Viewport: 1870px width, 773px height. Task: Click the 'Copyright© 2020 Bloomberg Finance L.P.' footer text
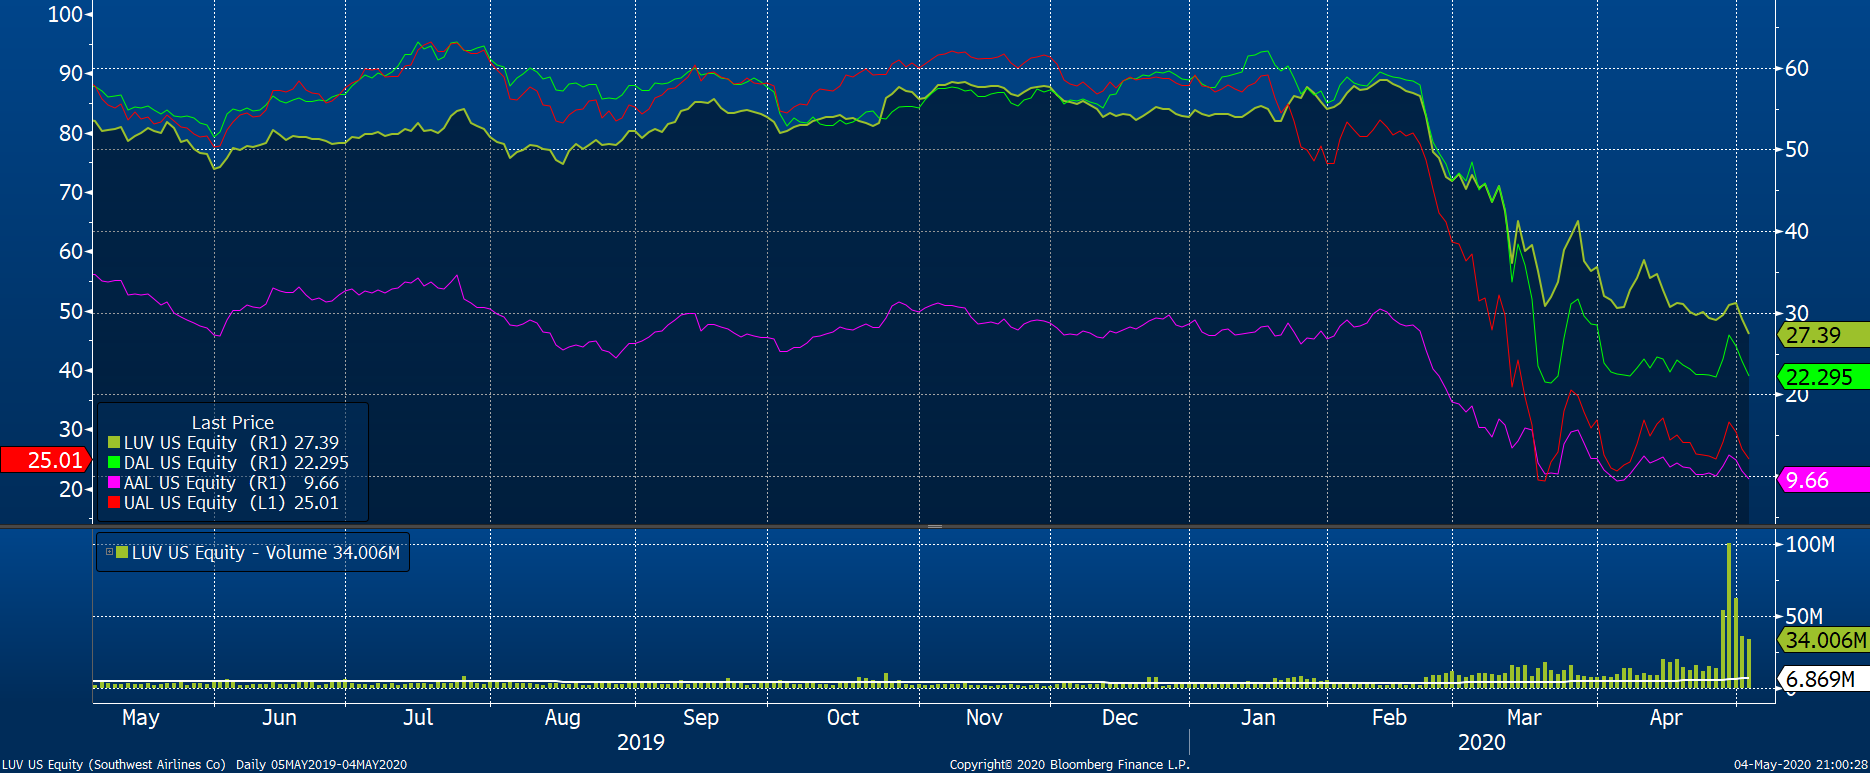click(1069, 764)
